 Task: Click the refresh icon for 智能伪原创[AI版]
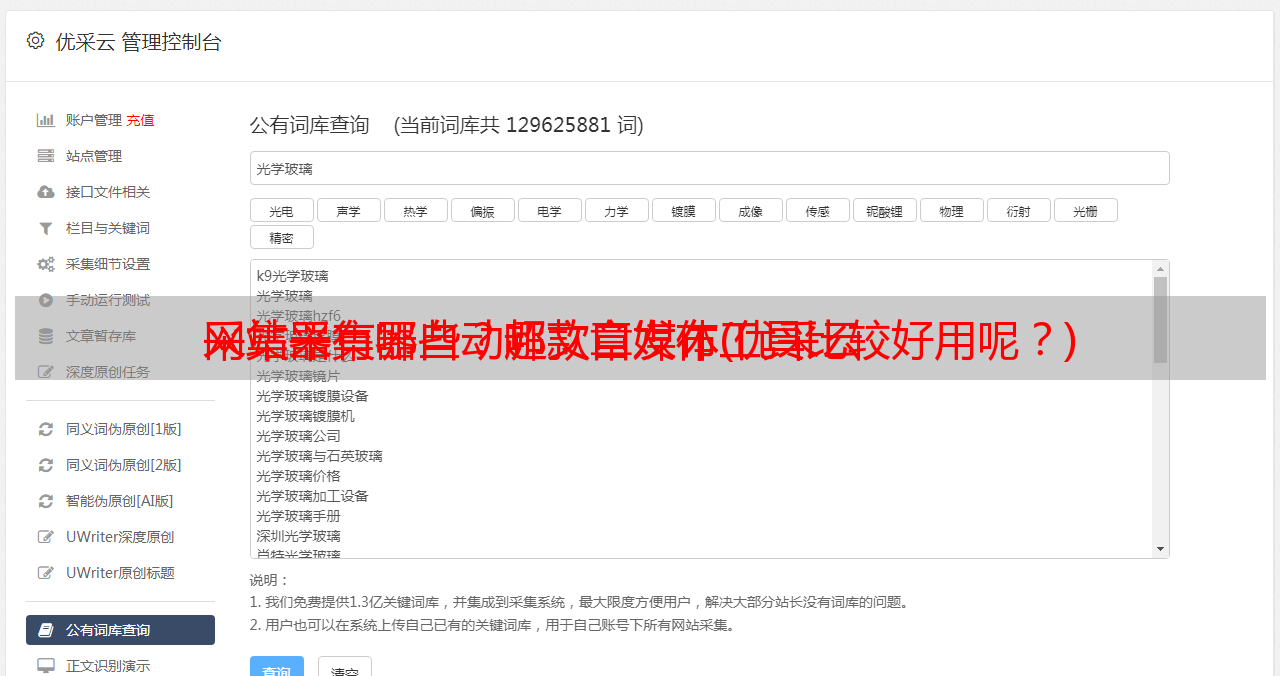pos(46,501)
